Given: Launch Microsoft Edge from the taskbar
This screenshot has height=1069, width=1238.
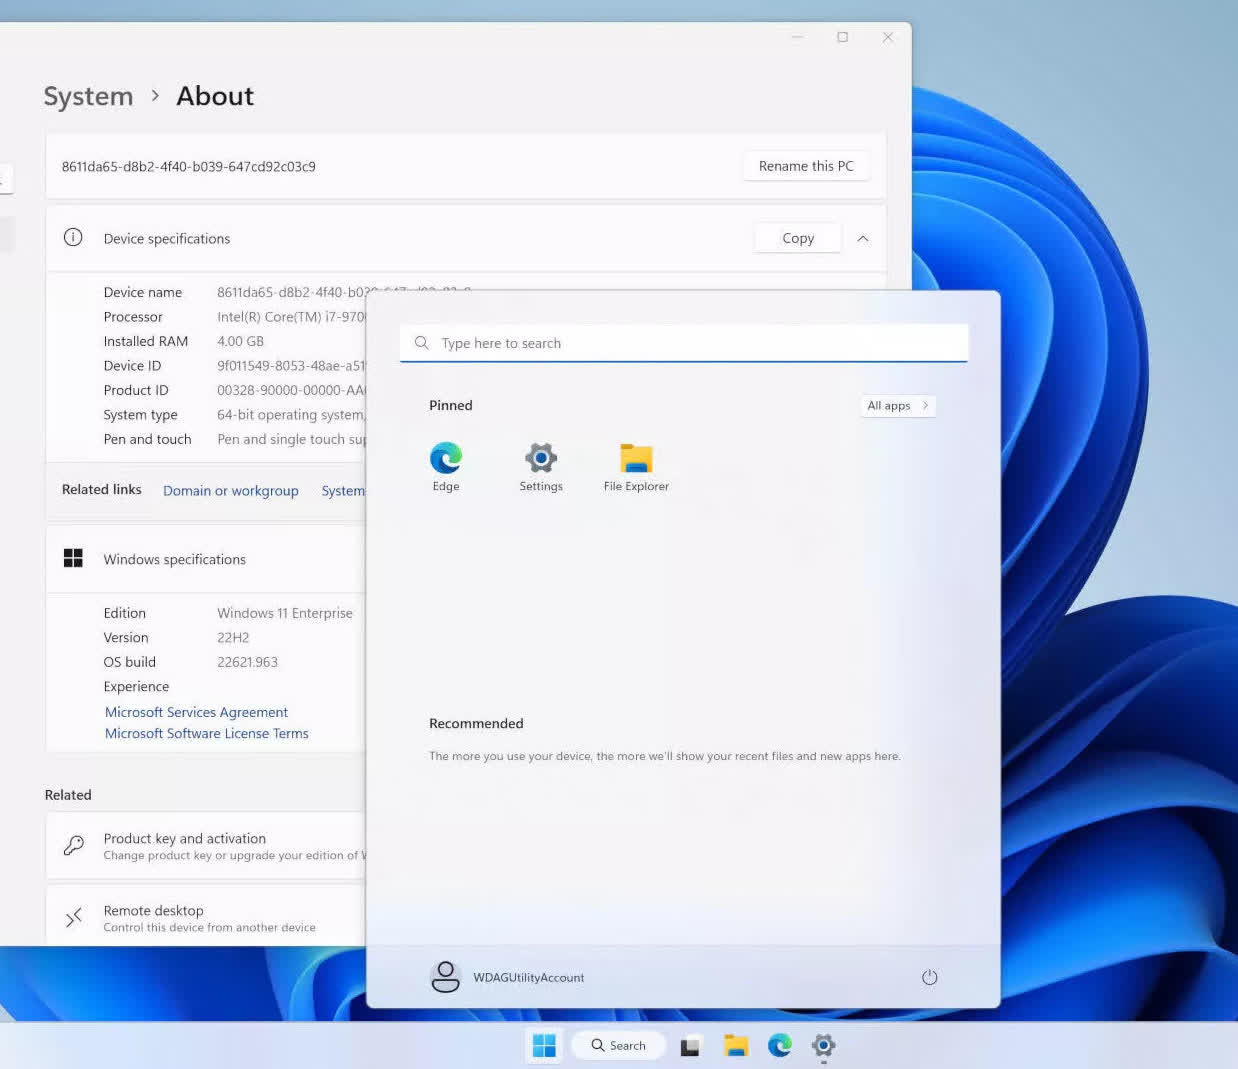Looking at the screenshot, I should coord(780,1045).
